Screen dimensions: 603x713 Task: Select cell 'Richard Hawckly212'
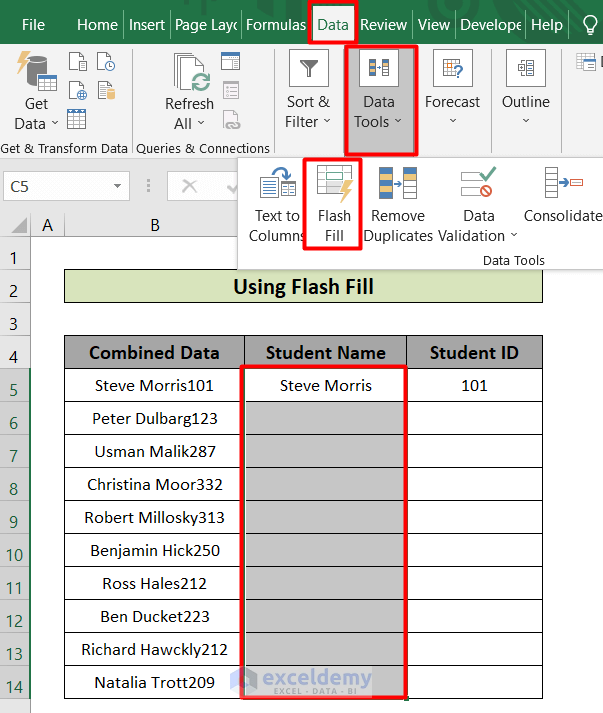(x=155, y=649)
